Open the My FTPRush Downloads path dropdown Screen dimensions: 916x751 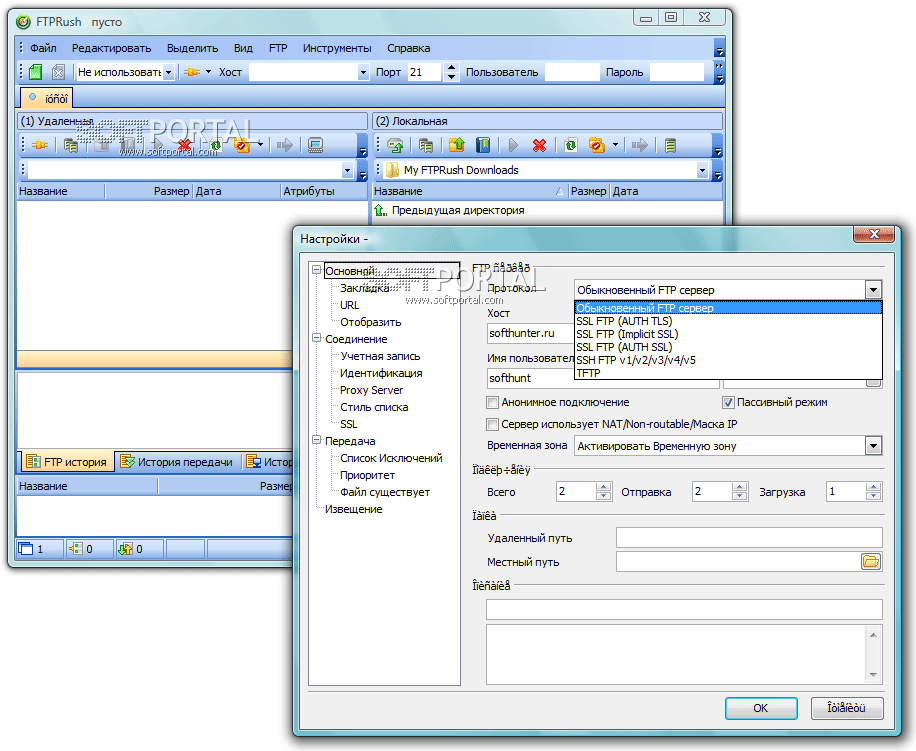coord(702,171)
